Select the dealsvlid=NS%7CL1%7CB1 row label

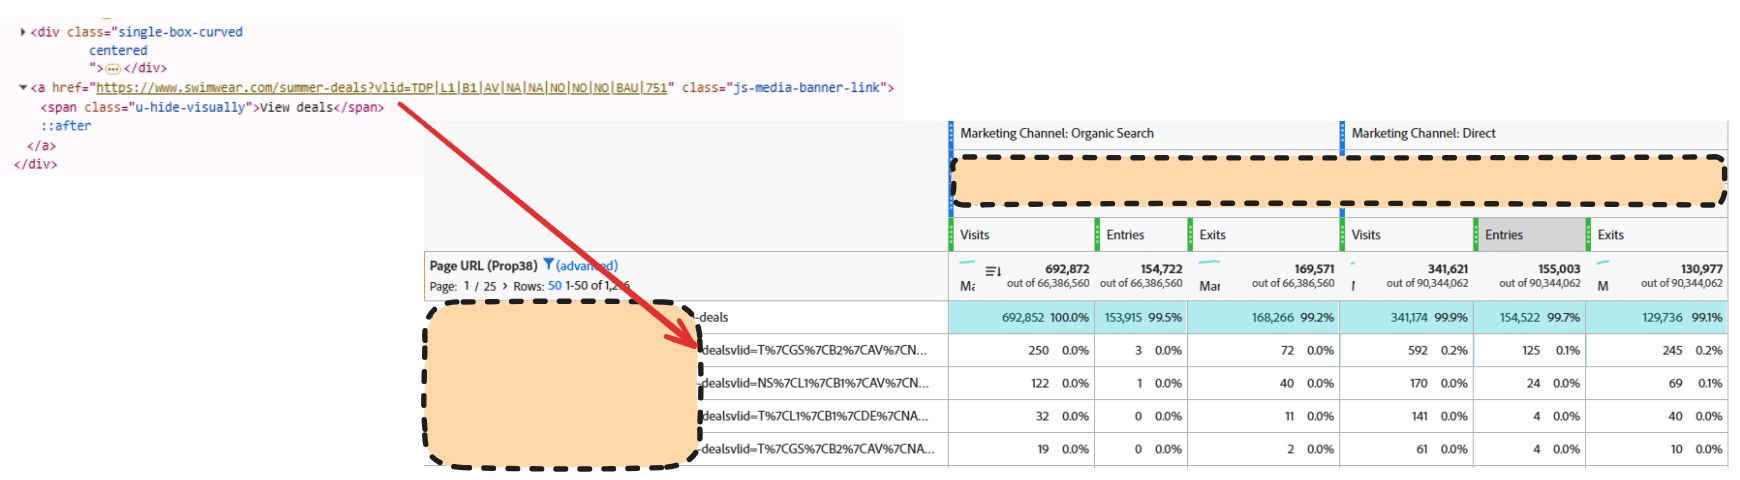click(x=814, y=383)
